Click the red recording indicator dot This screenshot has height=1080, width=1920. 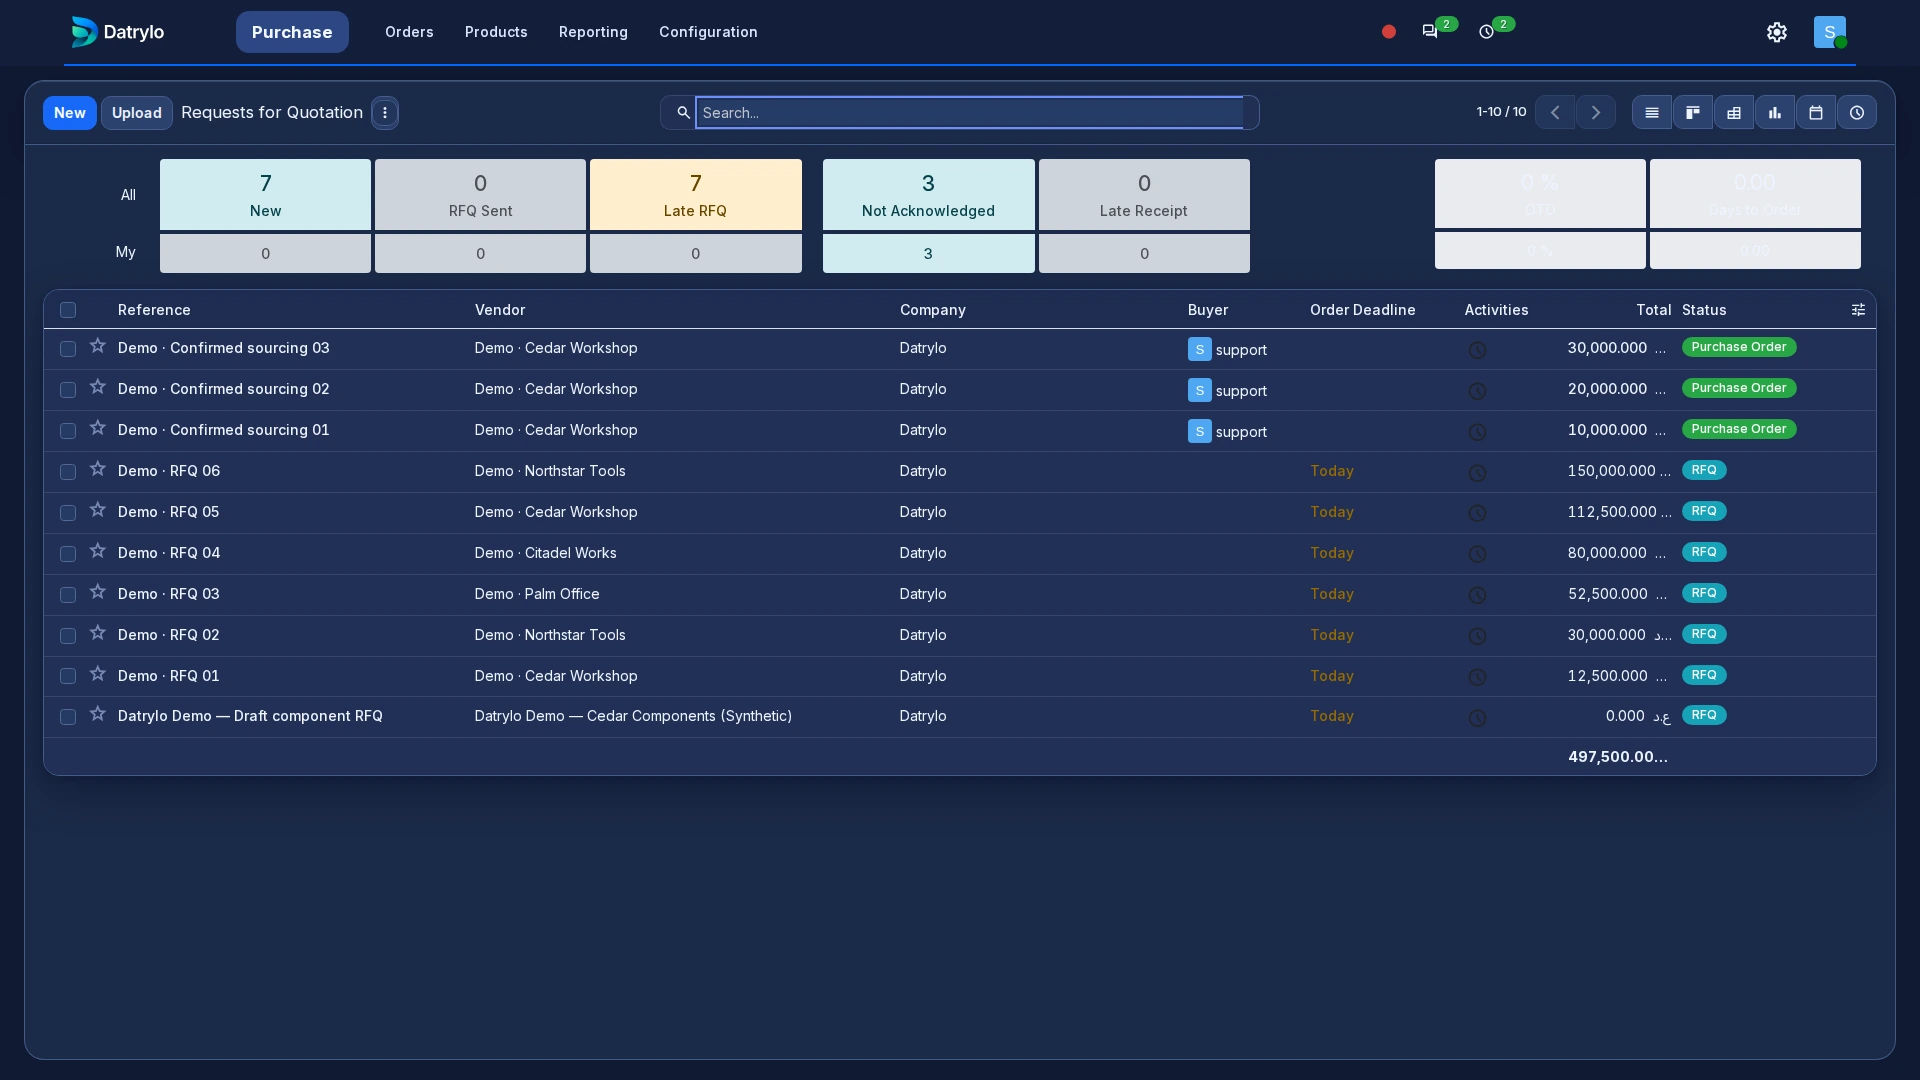click(1388, 32)
